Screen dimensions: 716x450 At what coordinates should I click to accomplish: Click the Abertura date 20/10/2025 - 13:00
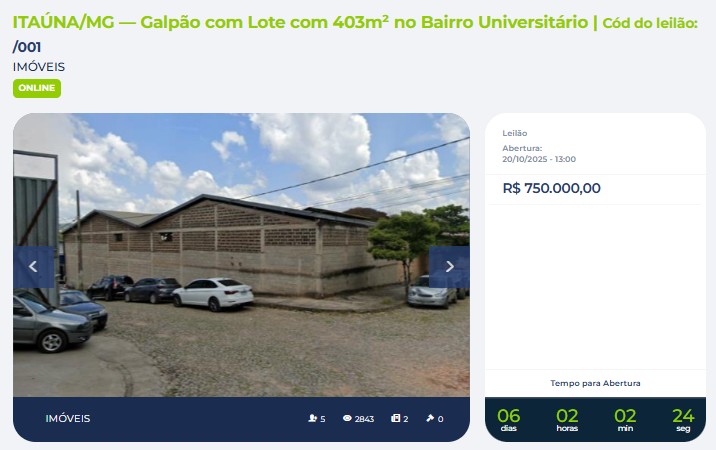point(539,159)
